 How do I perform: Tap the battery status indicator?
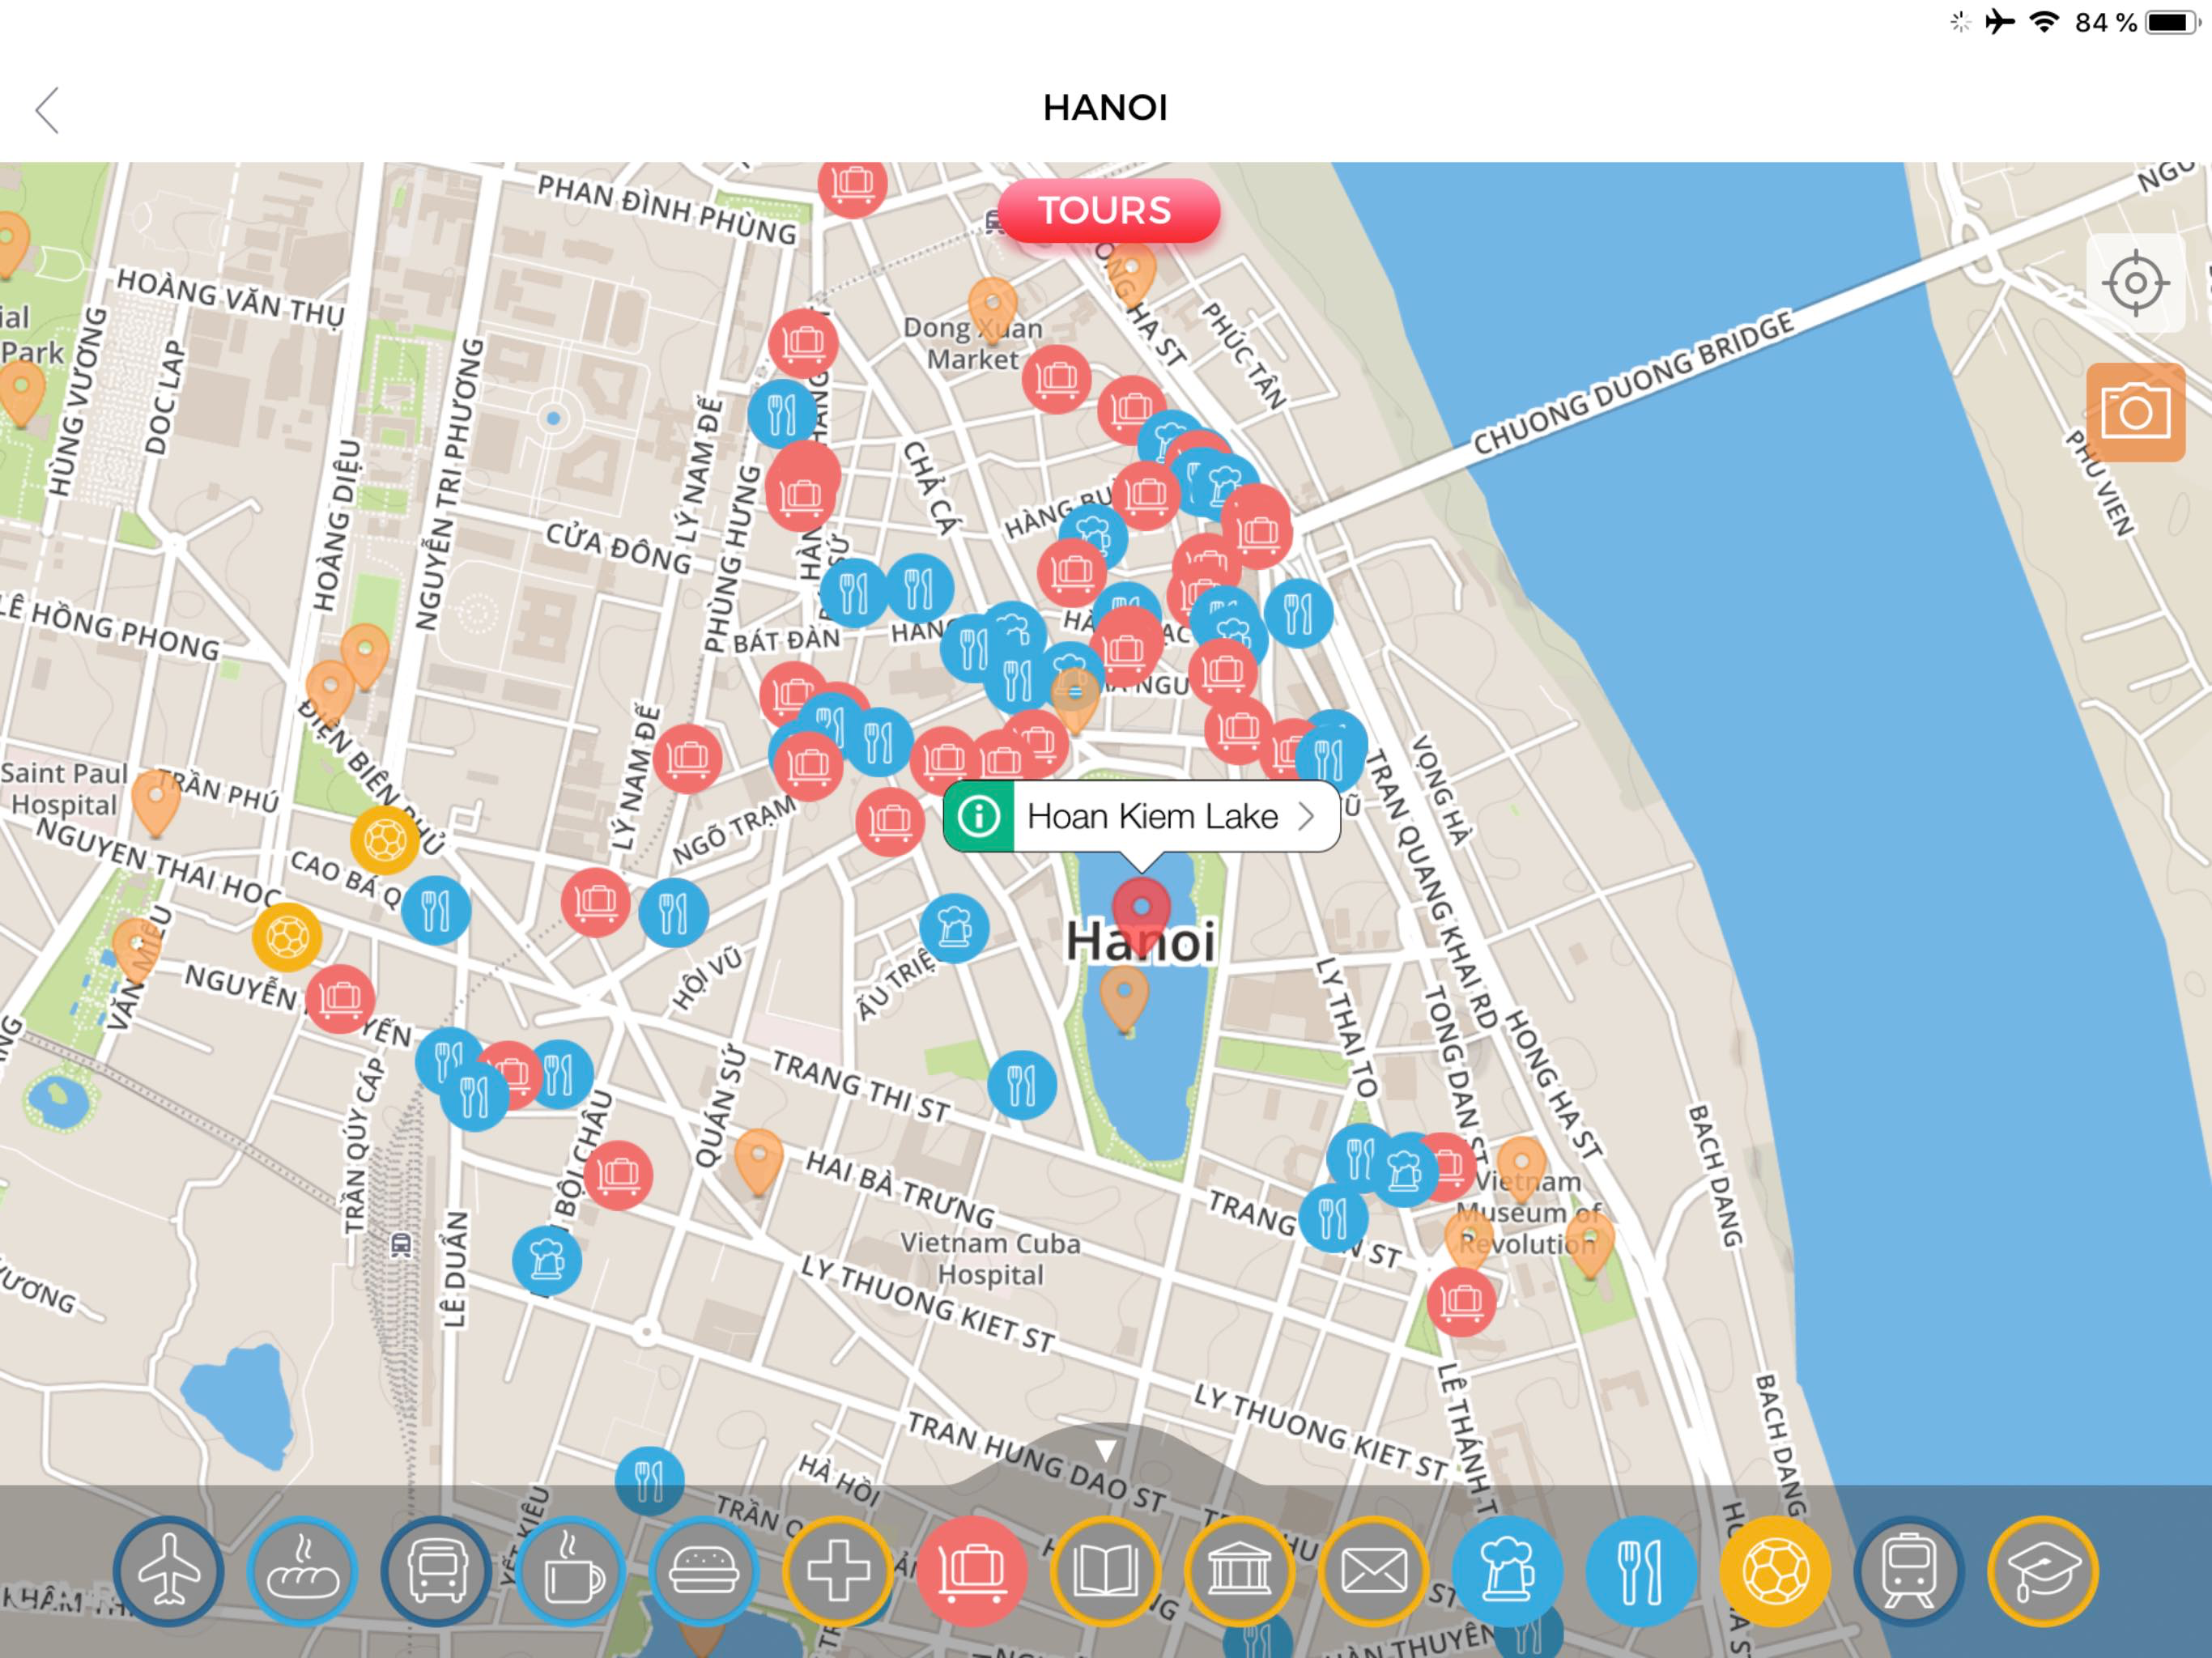click(2172, 22)
